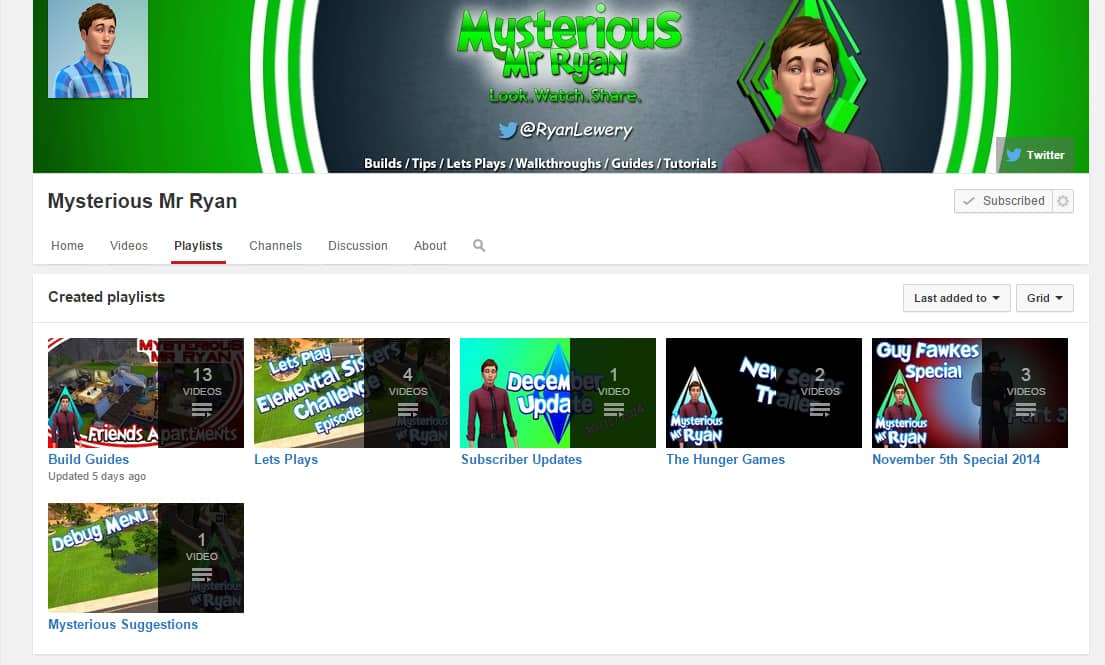
Task: Go to the Discussion tab
Action: 357,246
